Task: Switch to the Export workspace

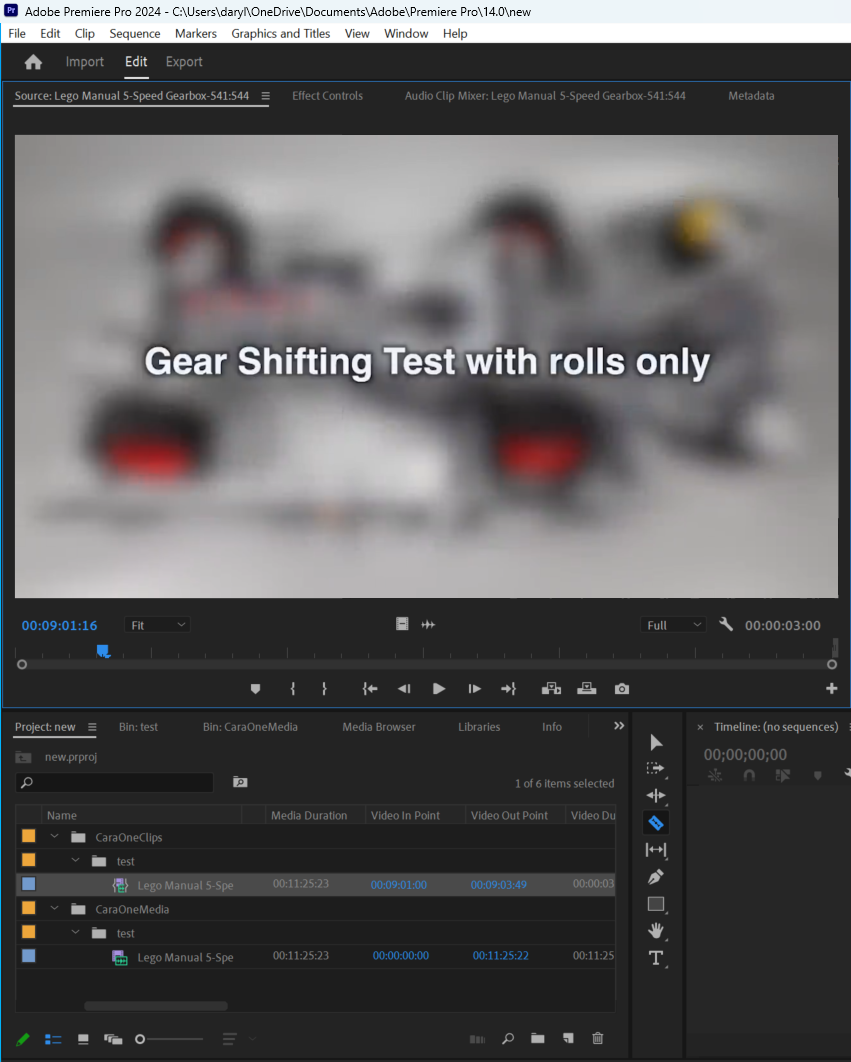Action: pyautogui.click(x=184, y=62)
